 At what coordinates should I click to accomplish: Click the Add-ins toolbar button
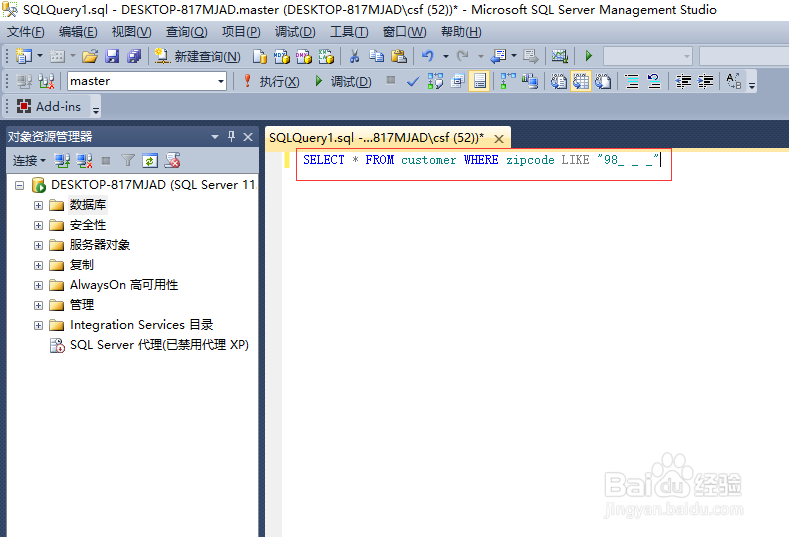pyautogui.click(x=49, y=107)
